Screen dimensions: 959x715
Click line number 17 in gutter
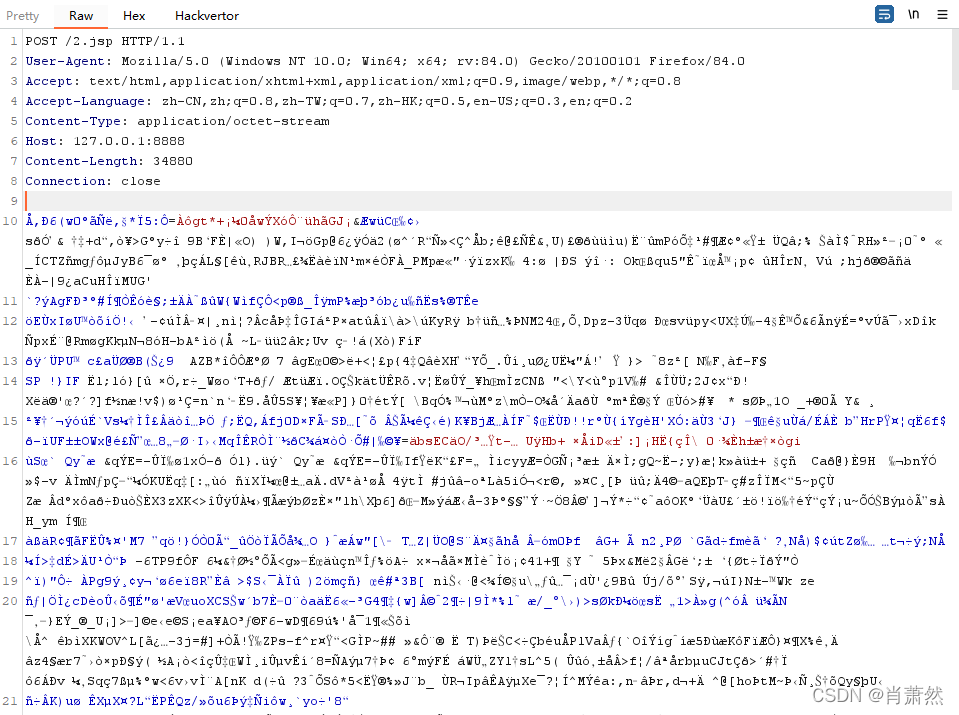pos(10,541)
